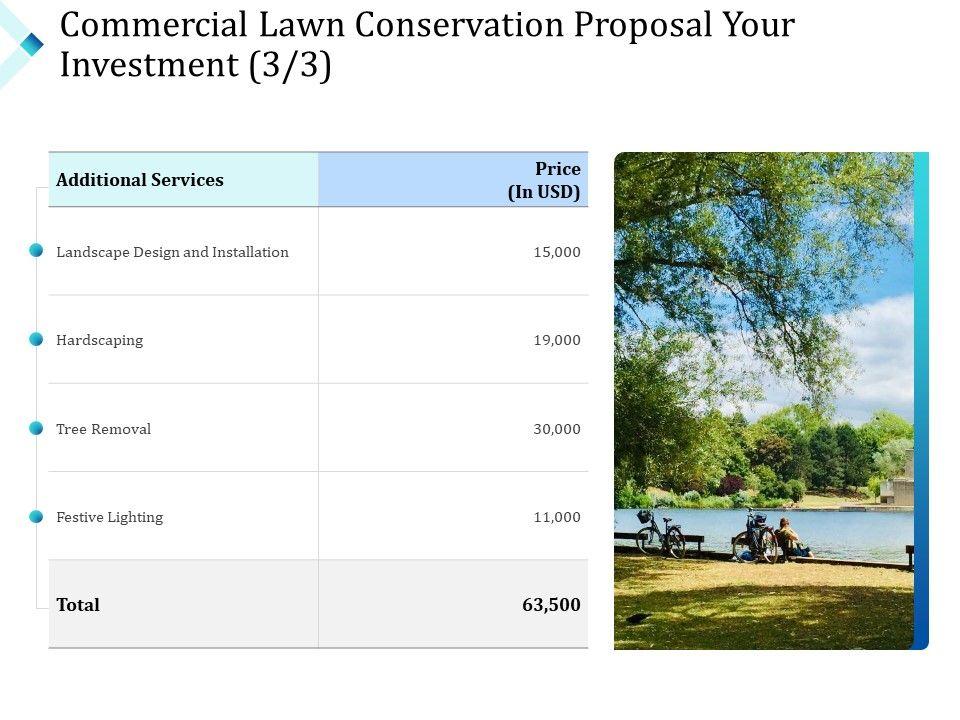Click the Hardscaping row label
Viewport: 960px width, 720px height.
point(100,340)
